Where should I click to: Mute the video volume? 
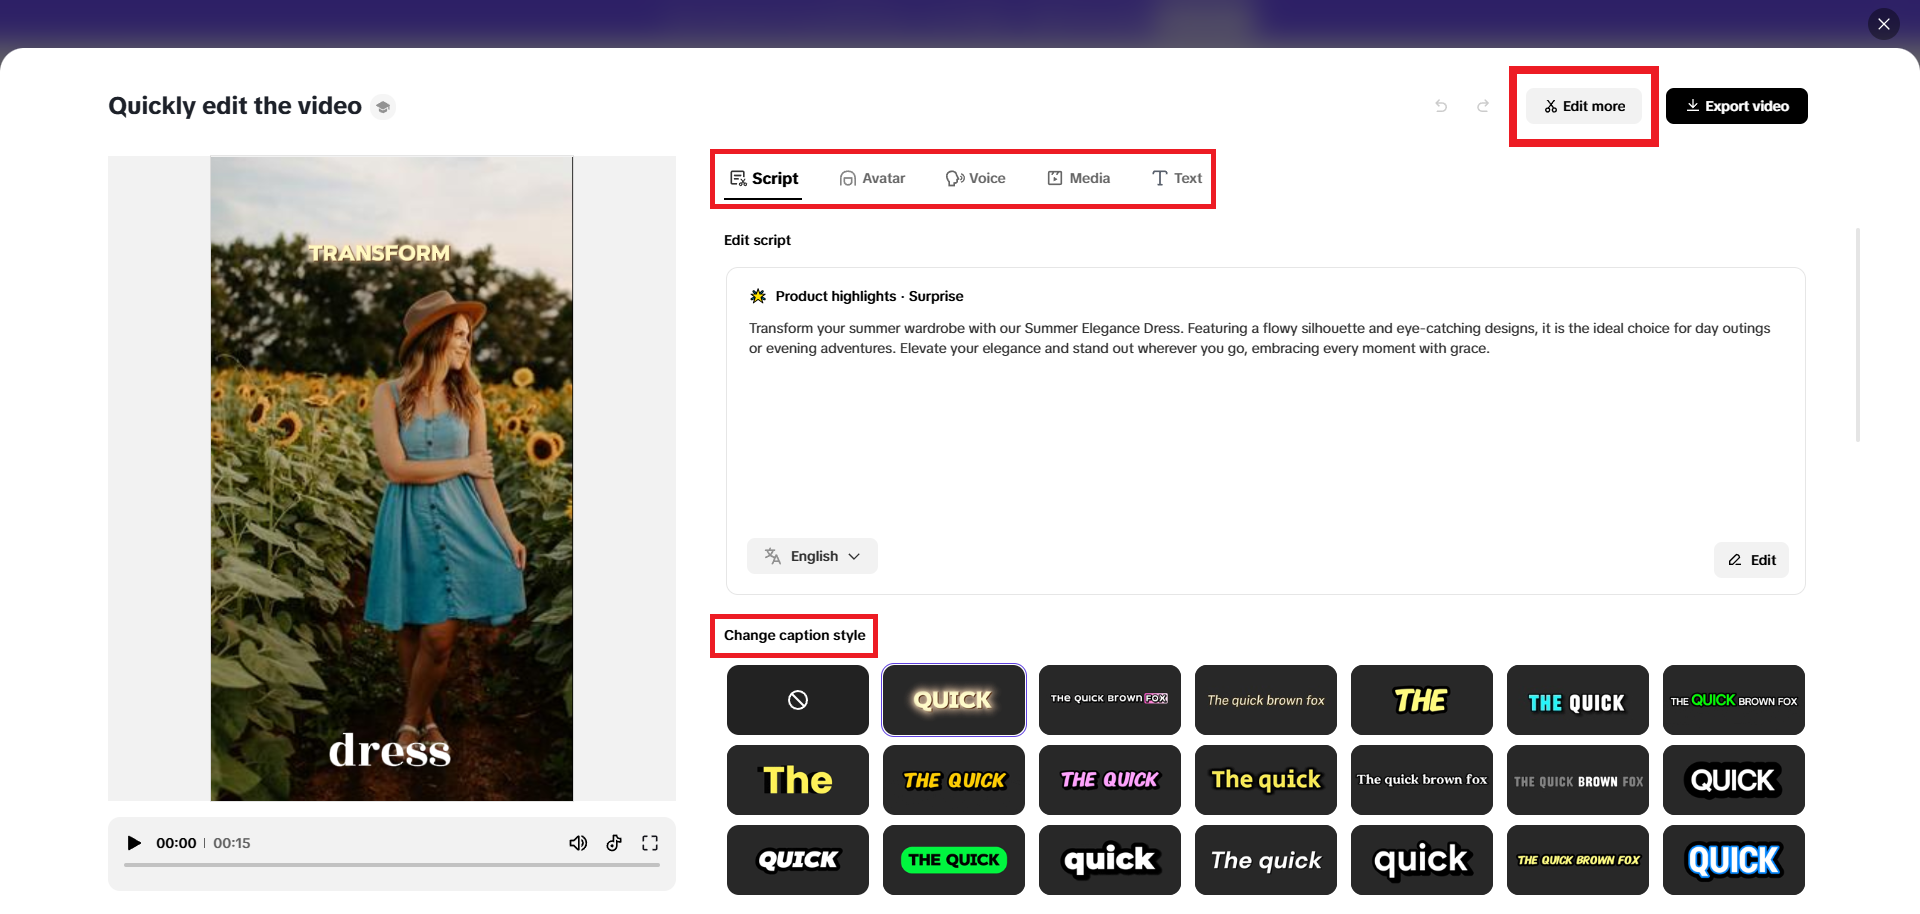(x=578, y=843)
